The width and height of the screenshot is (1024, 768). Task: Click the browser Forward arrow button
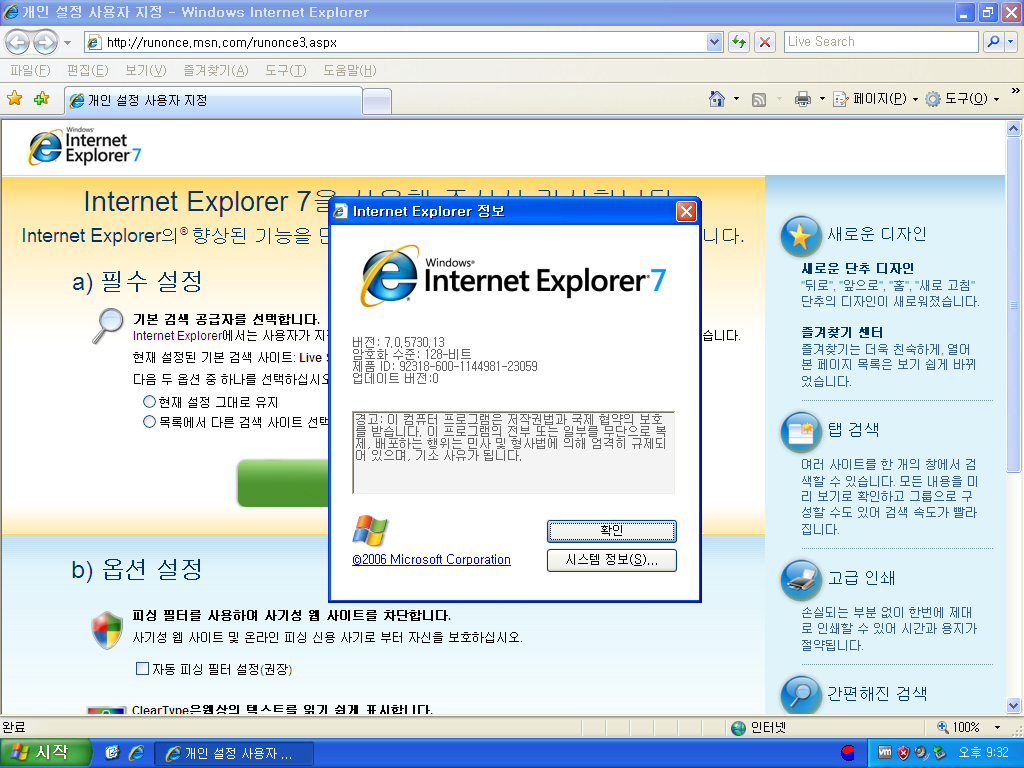(x=45, y=42)
